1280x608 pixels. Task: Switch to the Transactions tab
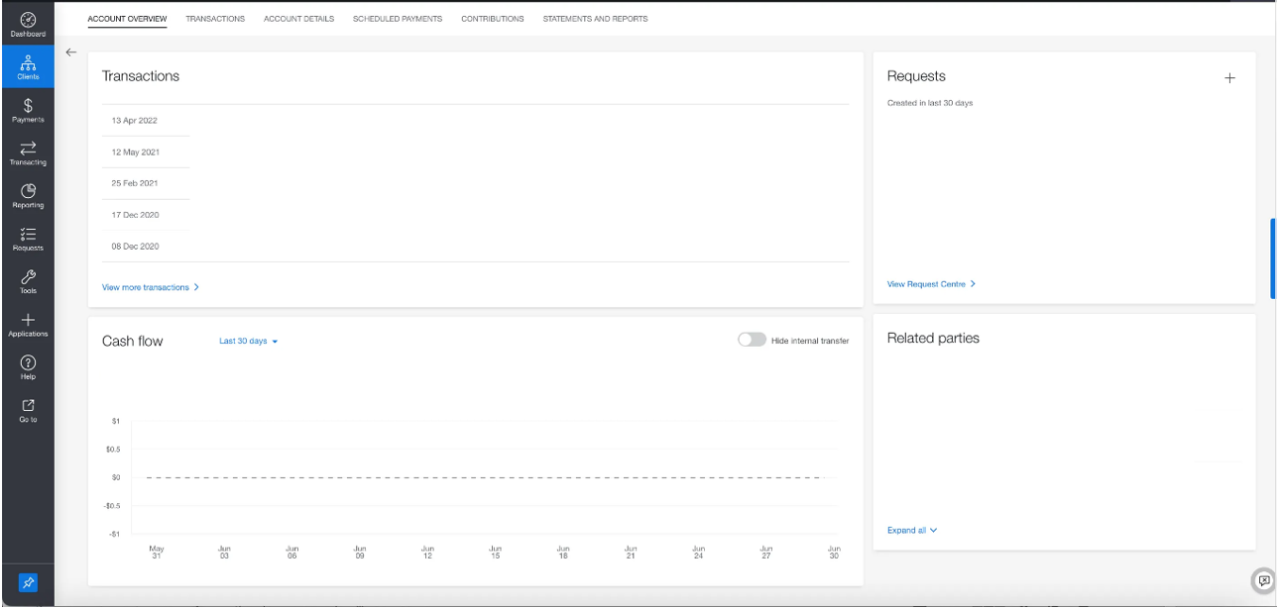click(x=215, y=19)
